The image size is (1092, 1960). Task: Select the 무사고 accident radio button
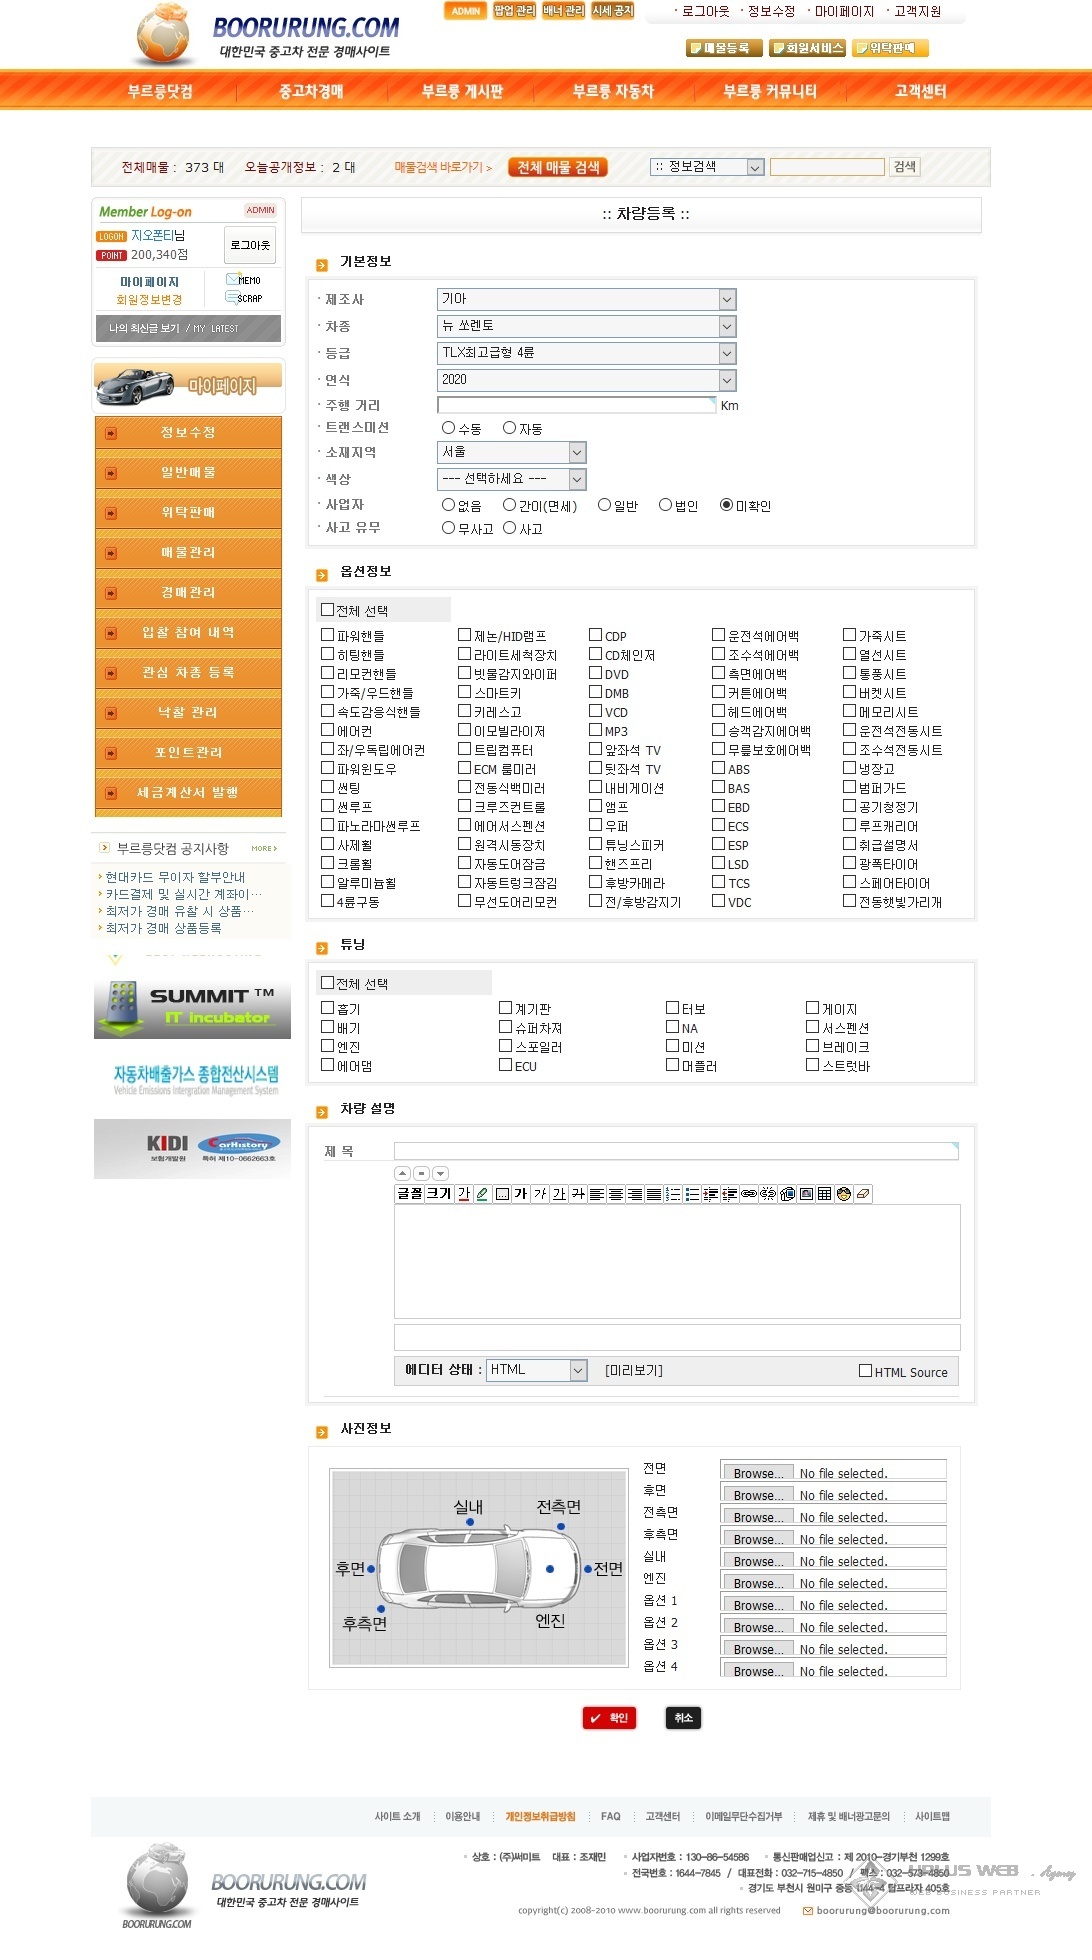(448, 528)
